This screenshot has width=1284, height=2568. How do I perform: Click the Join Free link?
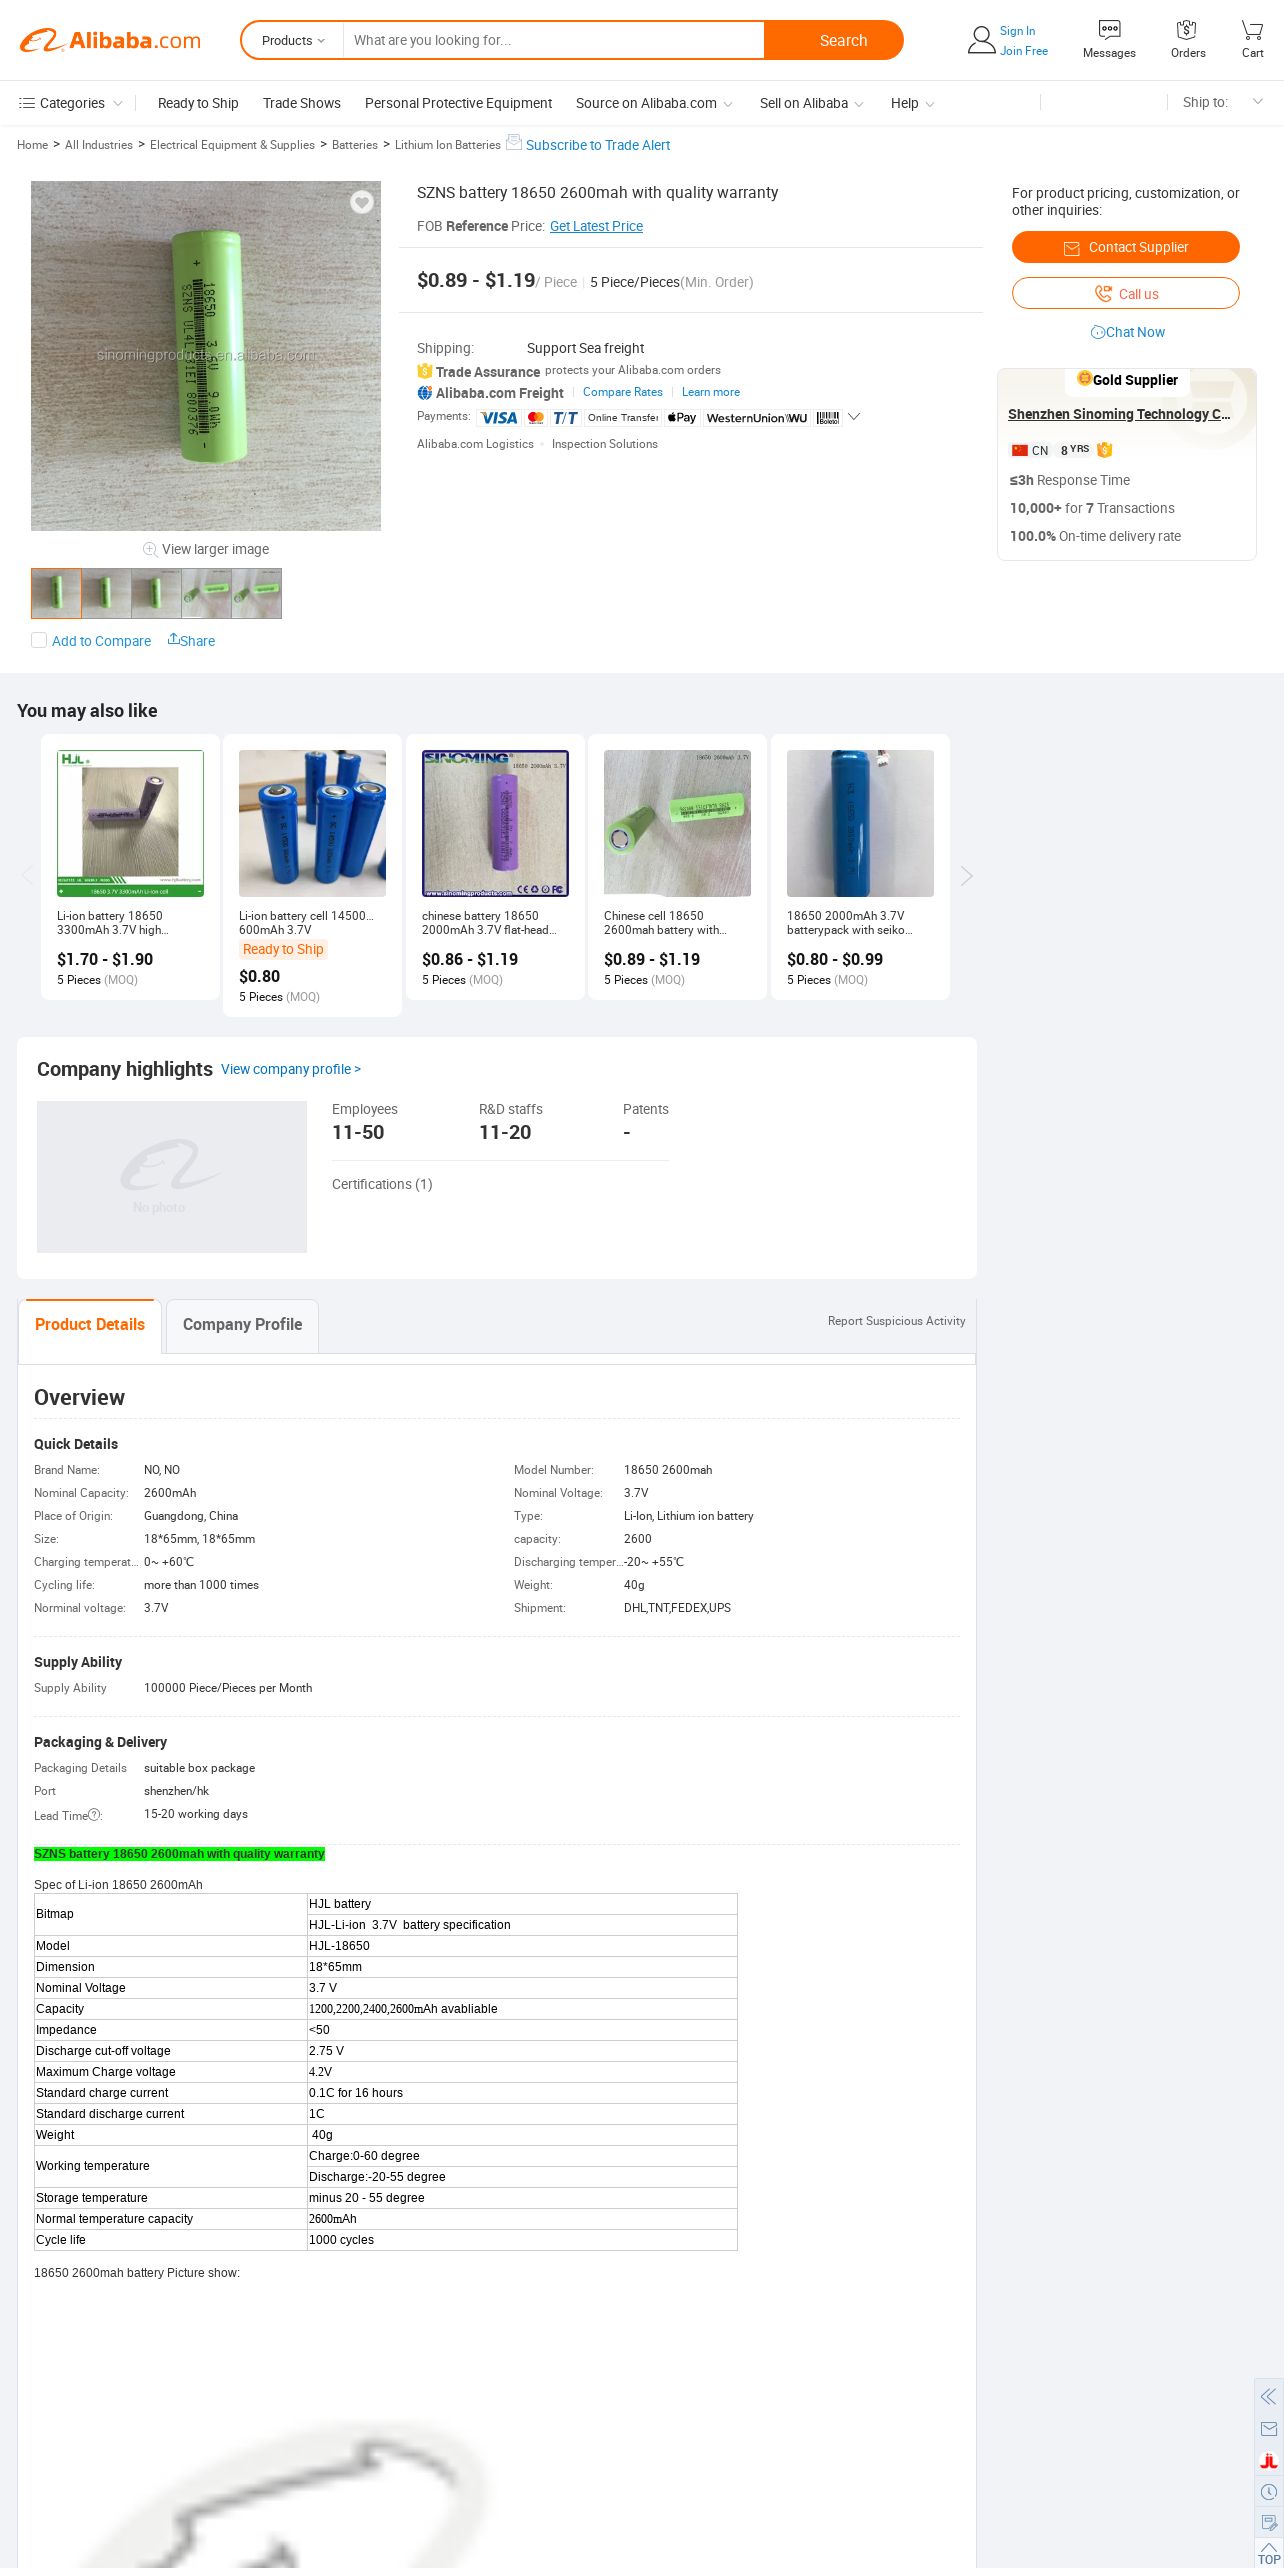pos(1024,51)
